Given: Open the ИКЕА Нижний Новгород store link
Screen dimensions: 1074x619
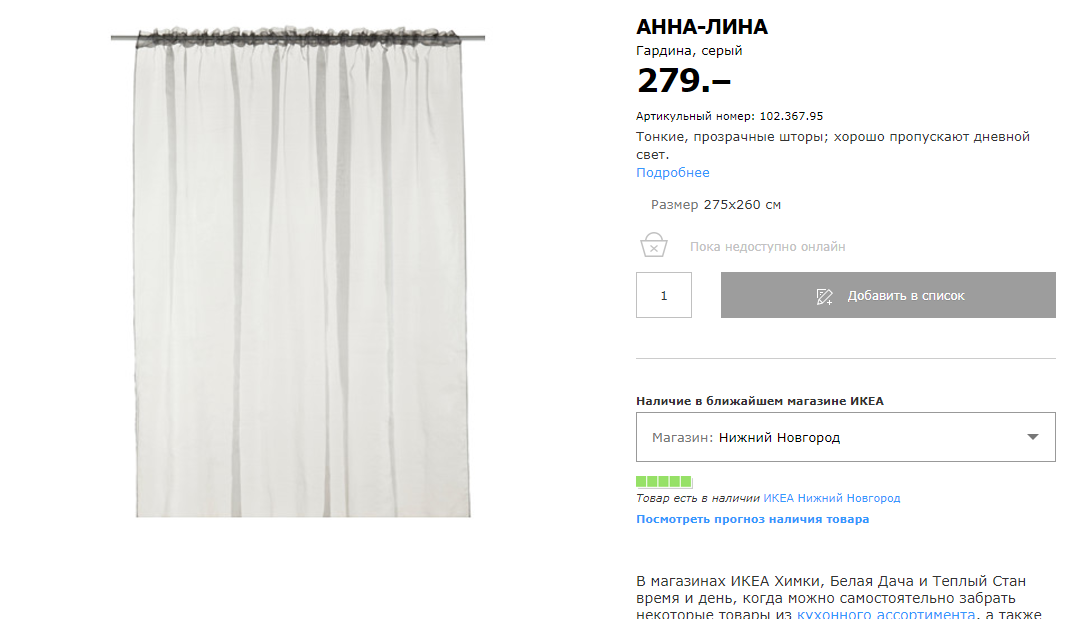Looking at the screenshot, I should coord(832,498).
